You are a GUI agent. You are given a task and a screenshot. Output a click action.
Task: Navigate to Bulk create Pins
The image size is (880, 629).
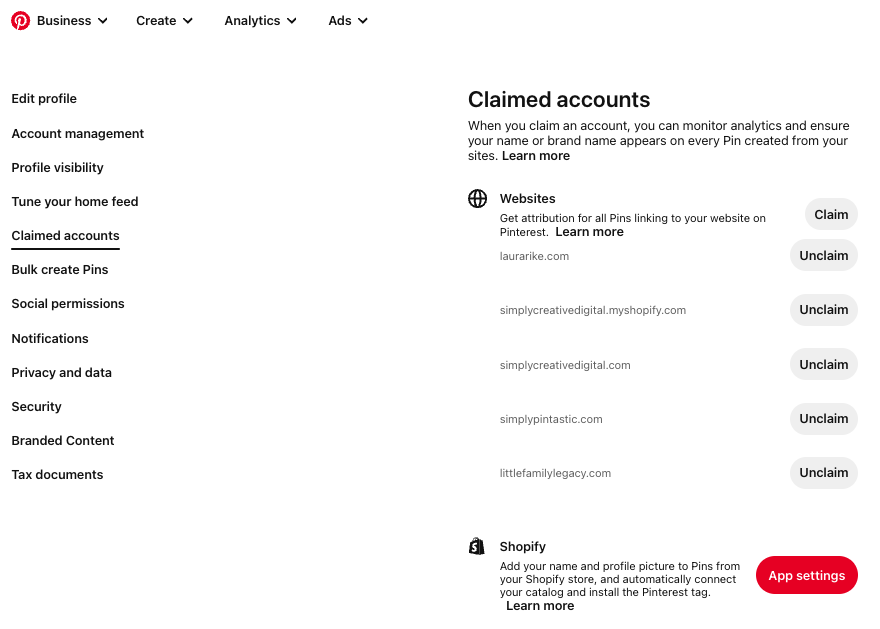tap(60, 270)
